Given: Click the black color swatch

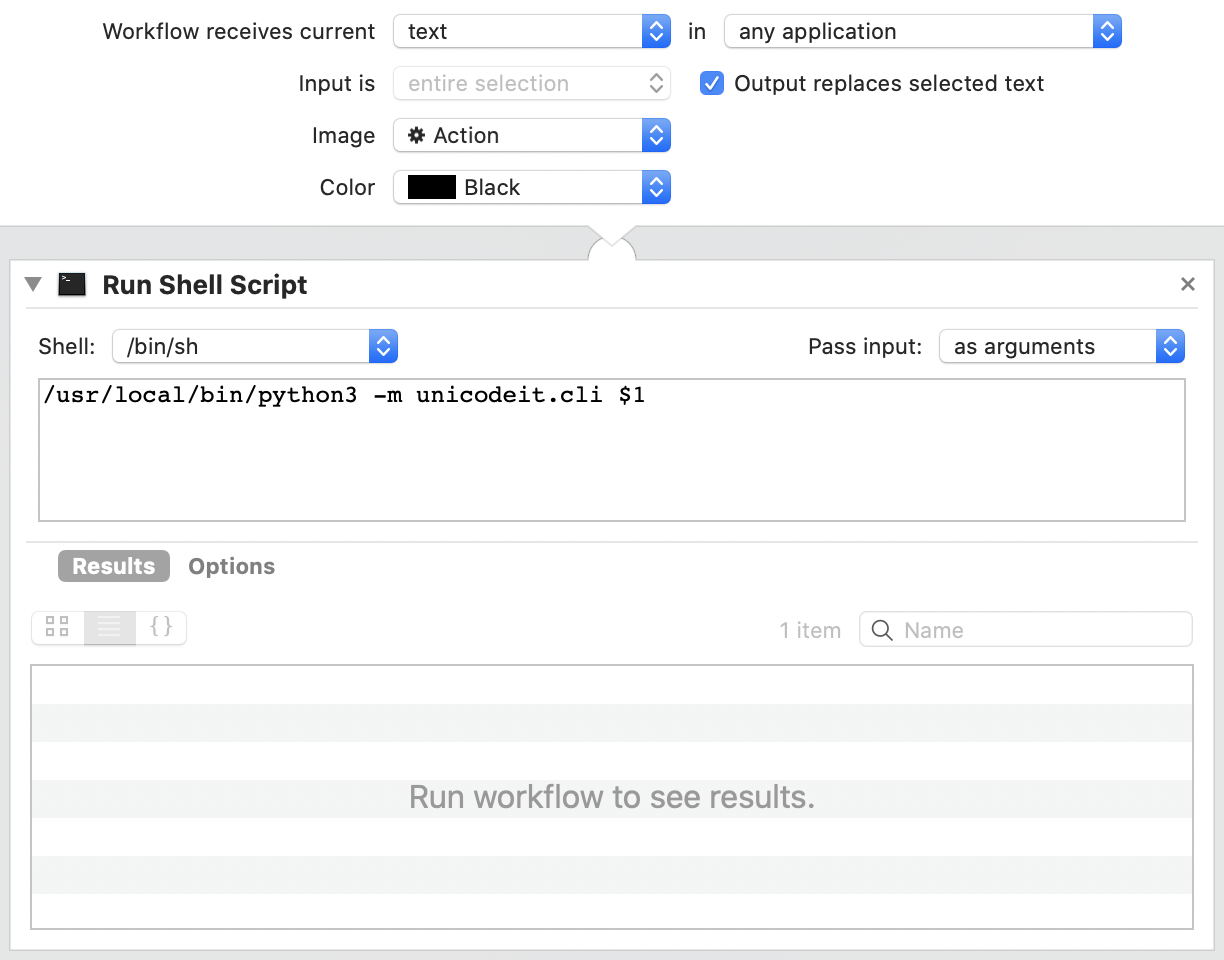Looking at the screenshot, I should (x=432, y=188).
